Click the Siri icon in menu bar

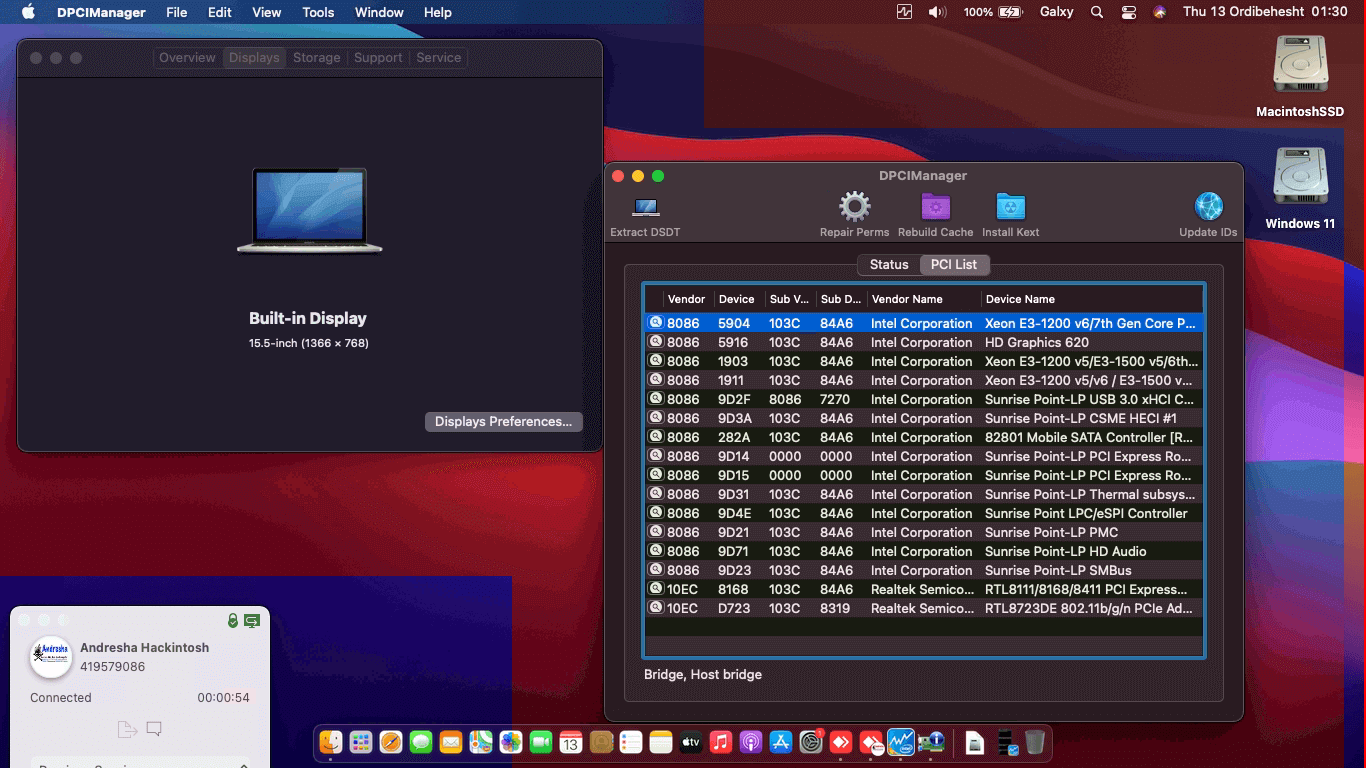[1160, 12]
